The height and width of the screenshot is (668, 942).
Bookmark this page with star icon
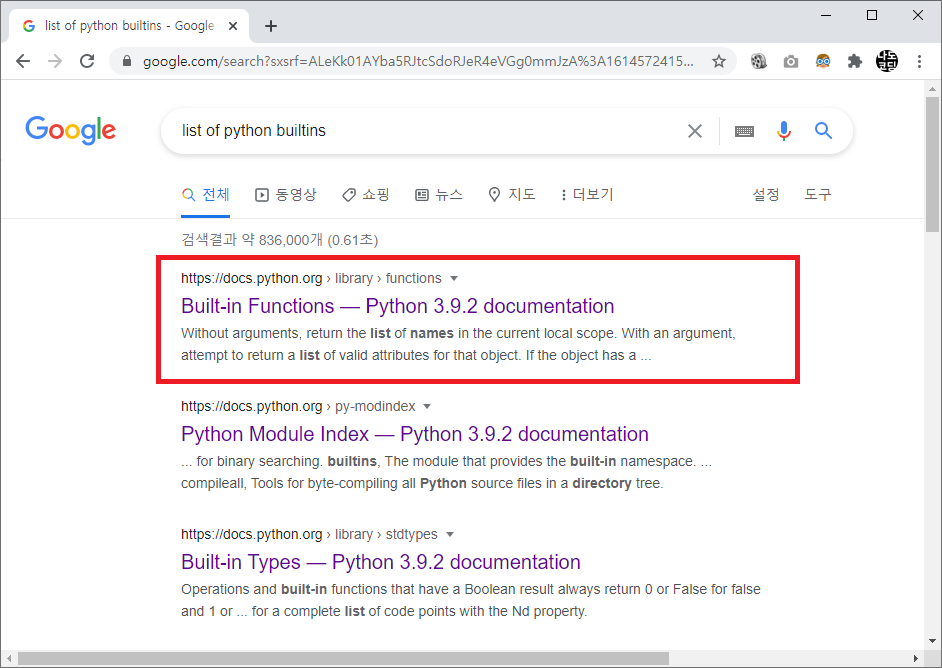coord(719,61)
